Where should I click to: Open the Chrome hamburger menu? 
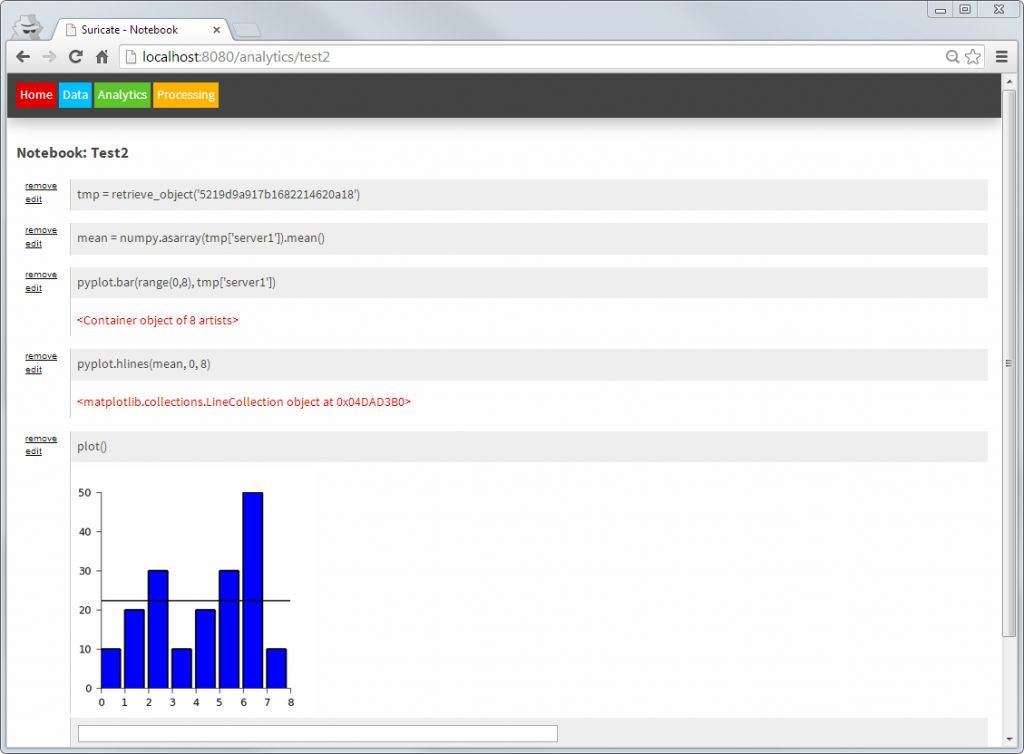[1001, 57]
